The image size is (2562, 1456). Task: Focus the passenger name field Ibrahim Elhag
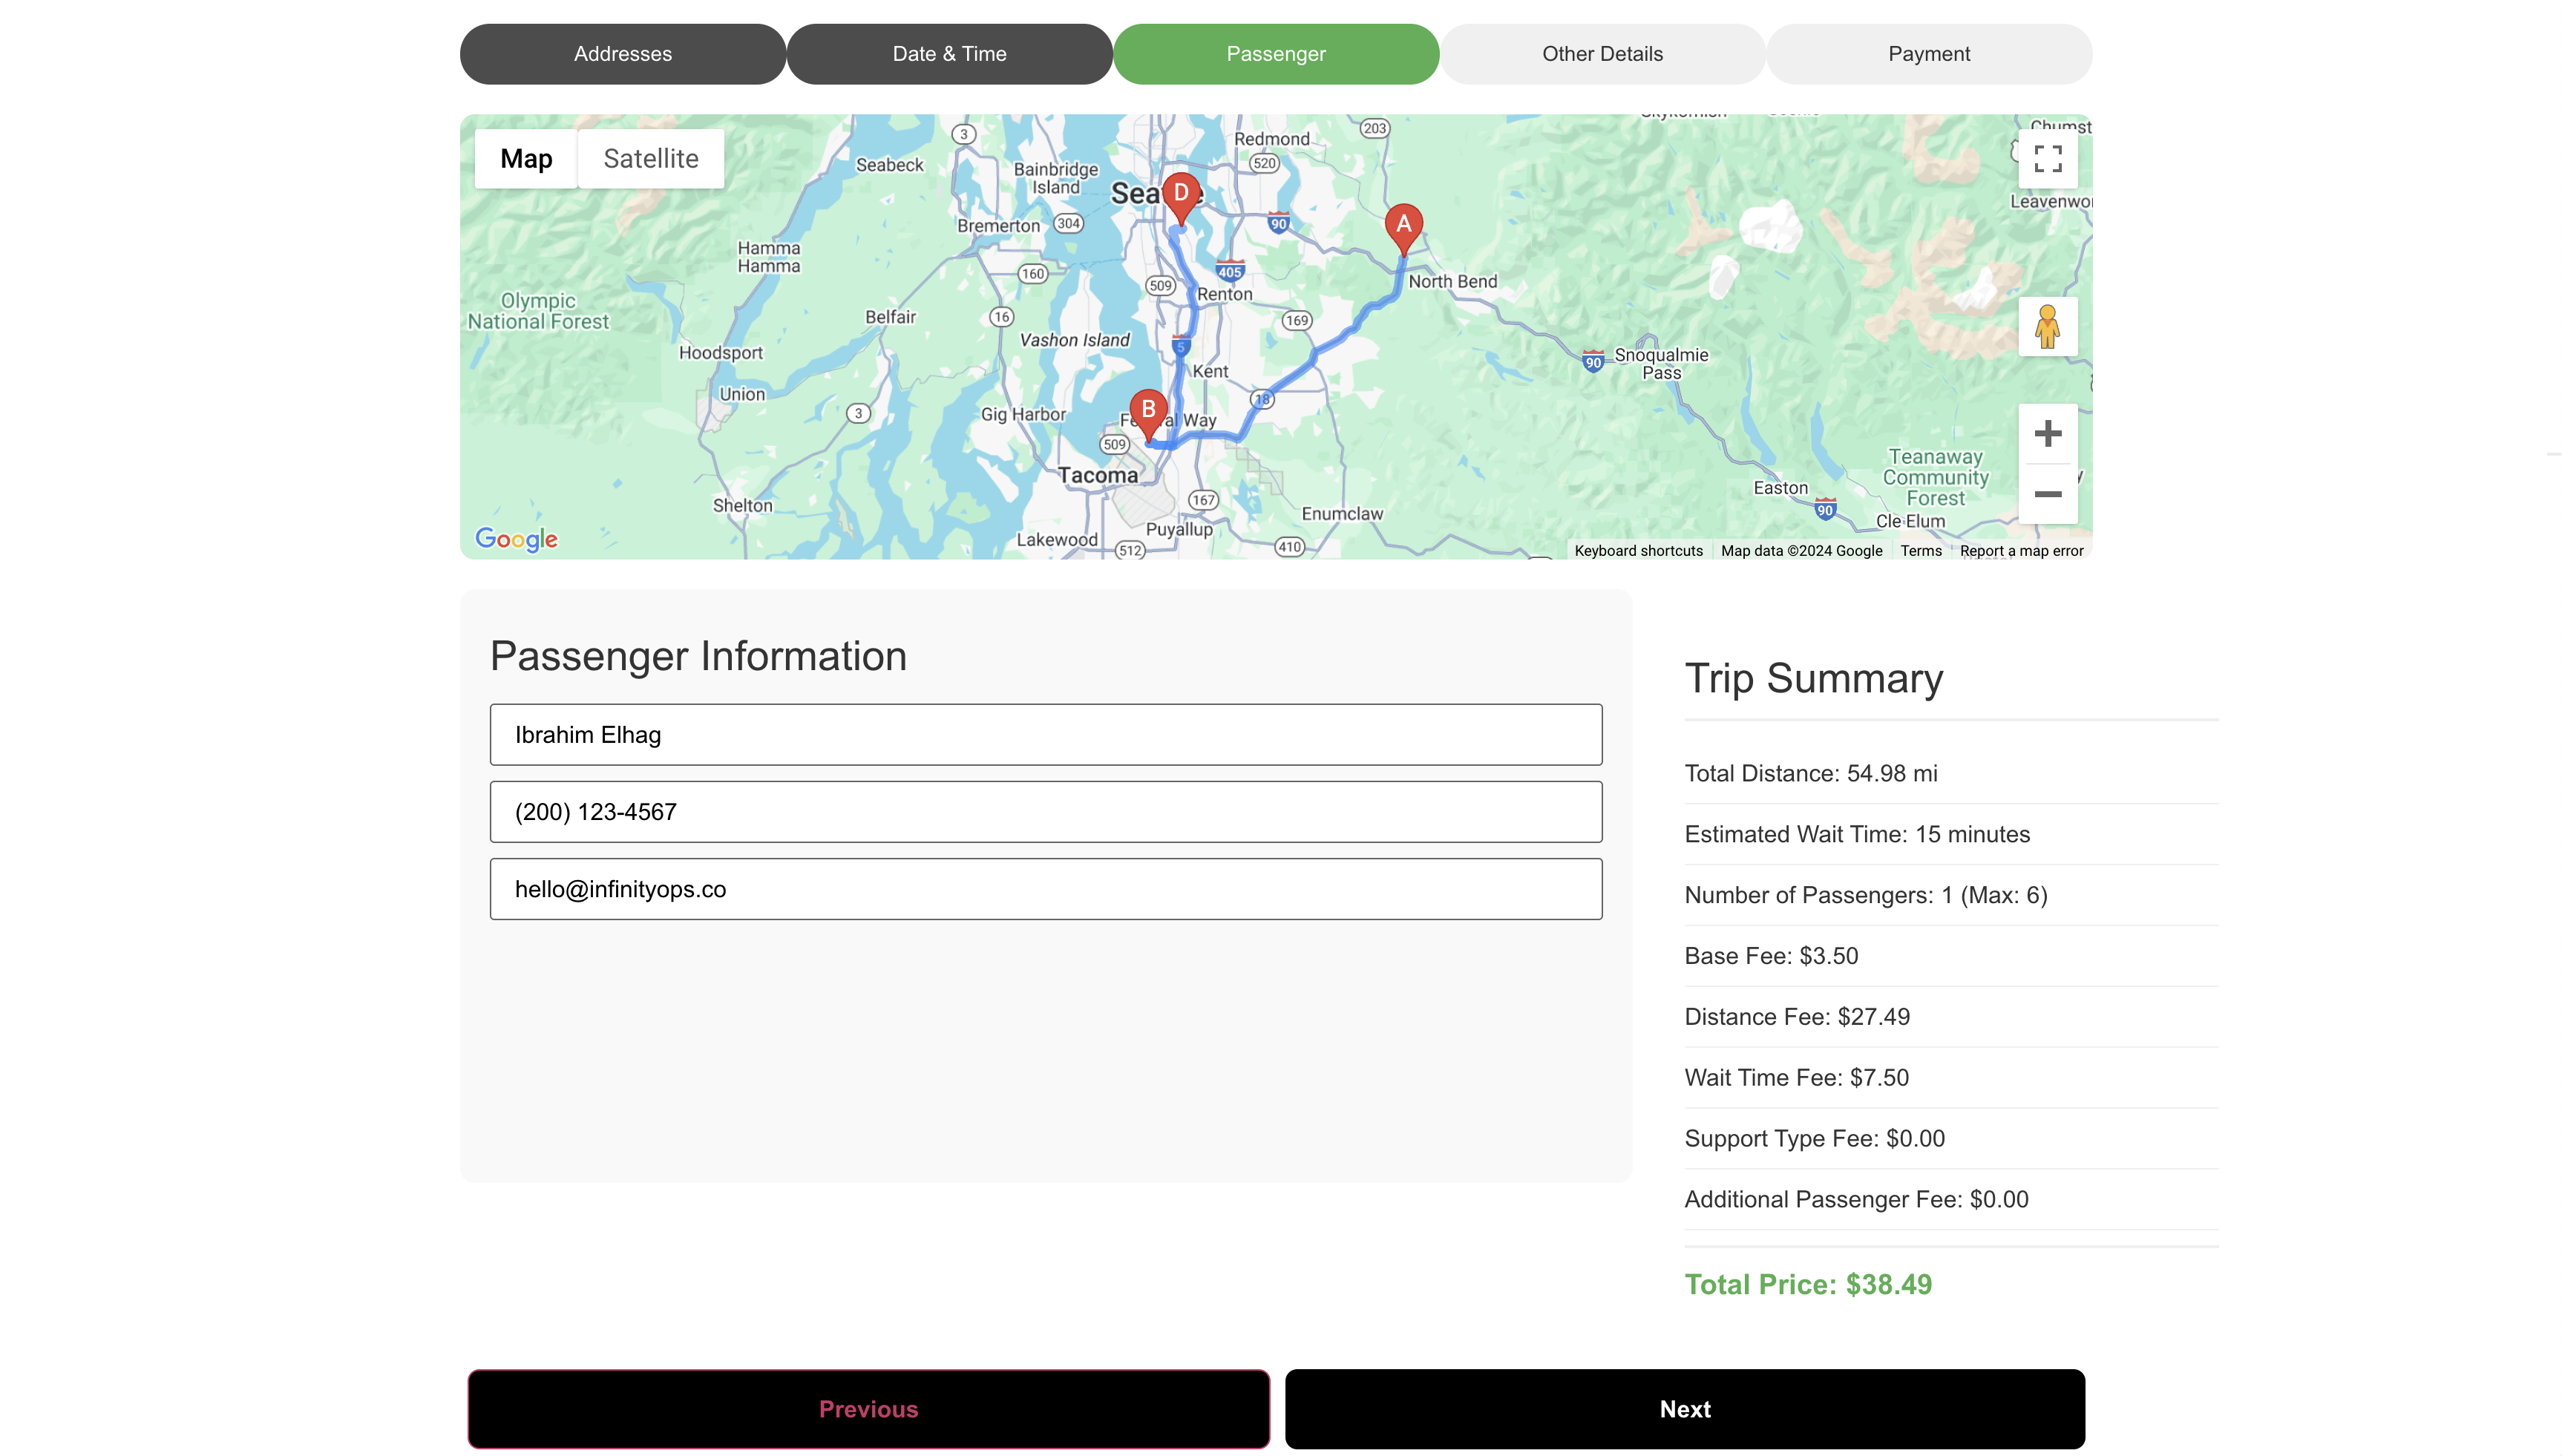(1046, 735)
